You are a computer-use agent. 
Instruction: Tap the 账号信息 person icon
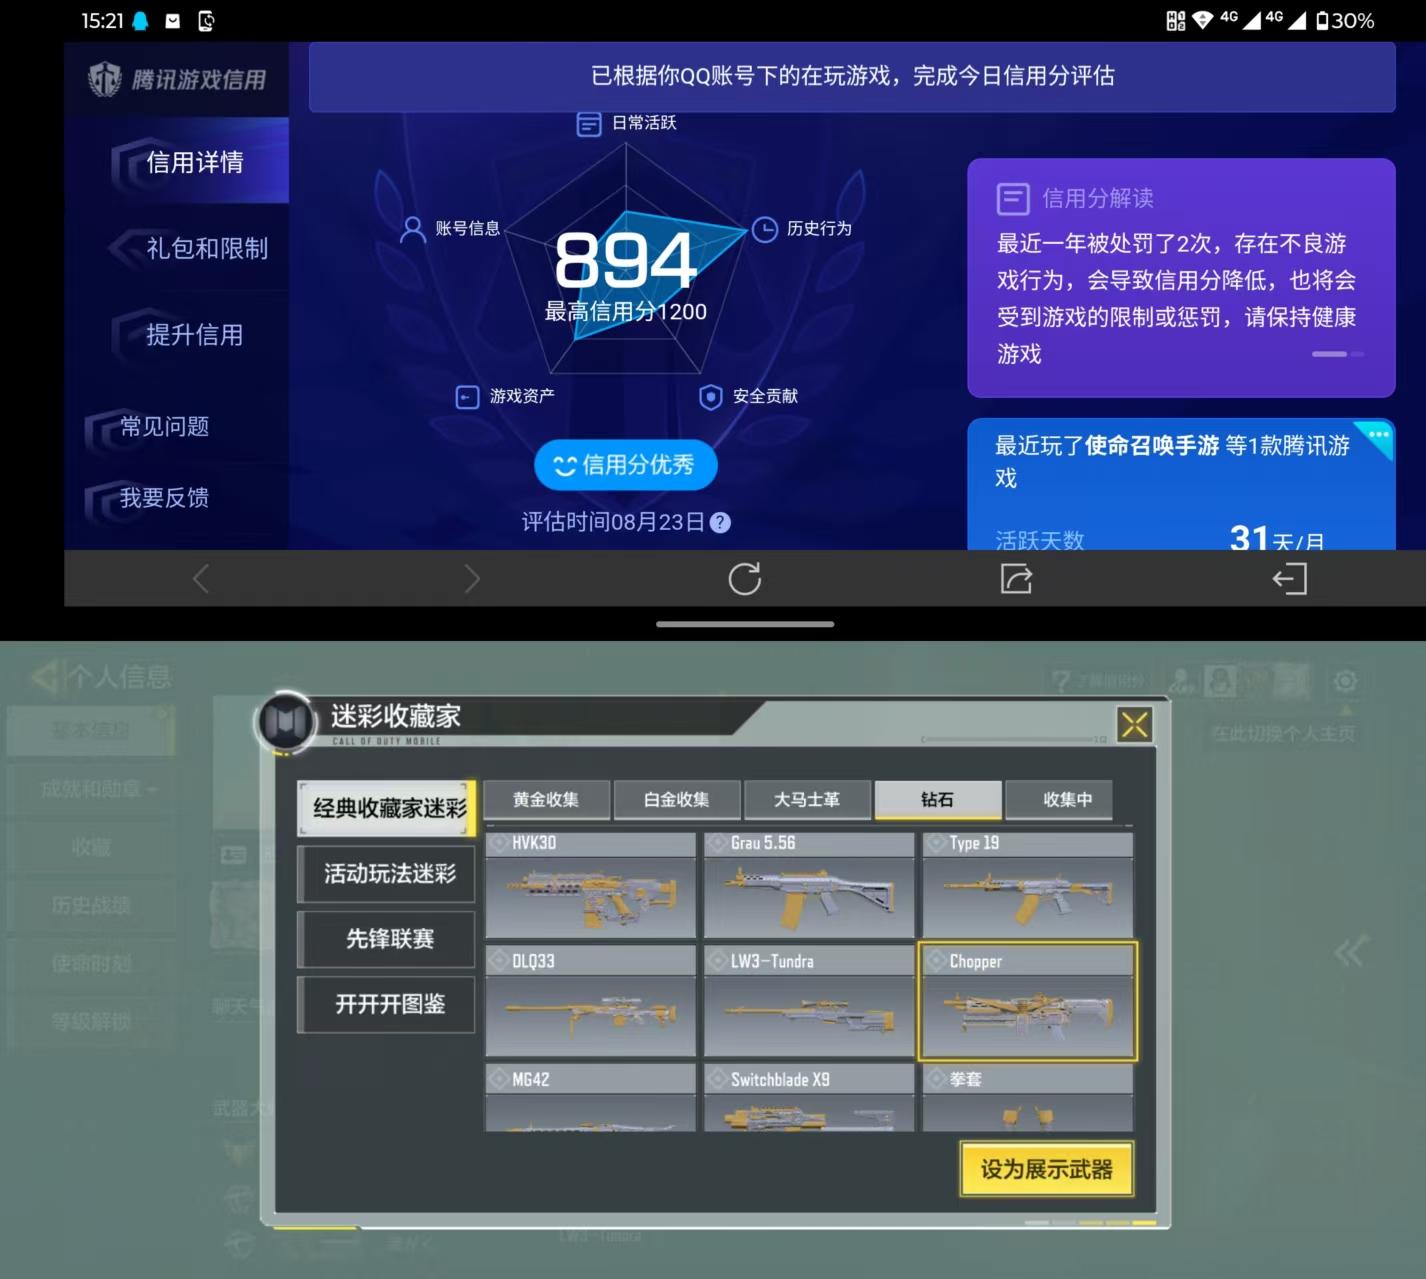click(x=412, y=229)
